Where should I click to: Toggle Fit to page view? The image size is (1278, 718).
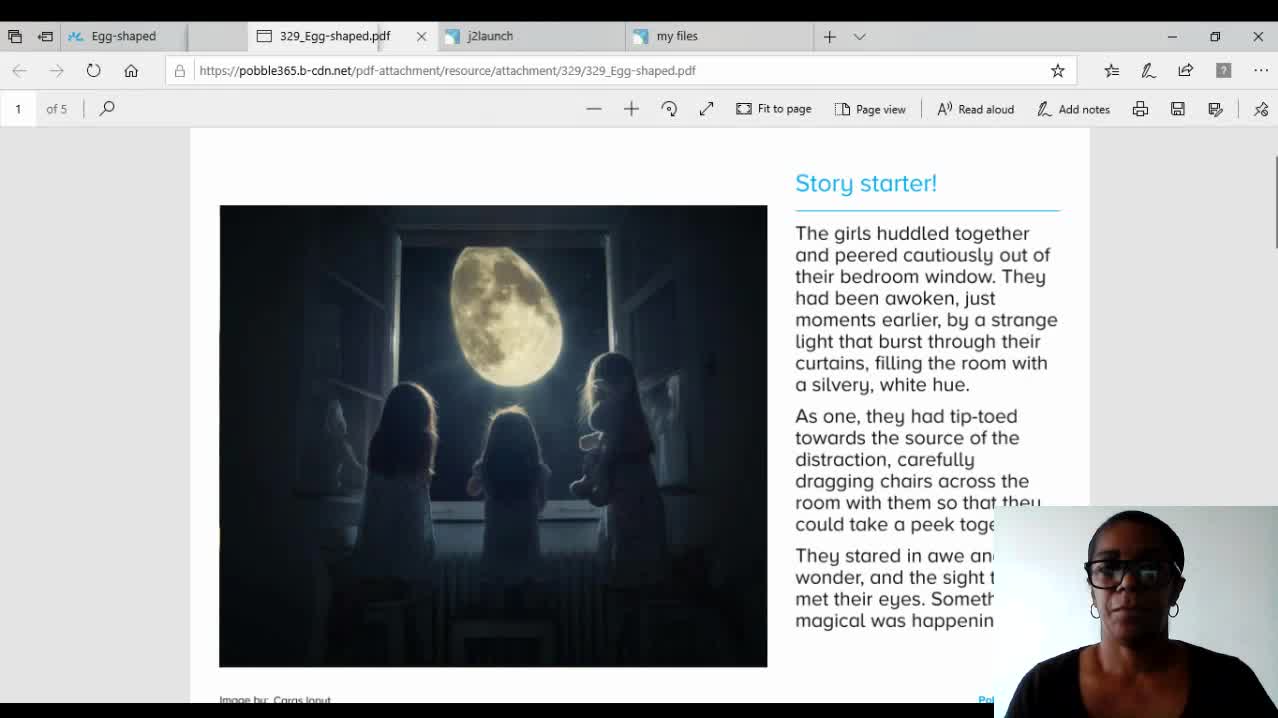coord(773,109)
